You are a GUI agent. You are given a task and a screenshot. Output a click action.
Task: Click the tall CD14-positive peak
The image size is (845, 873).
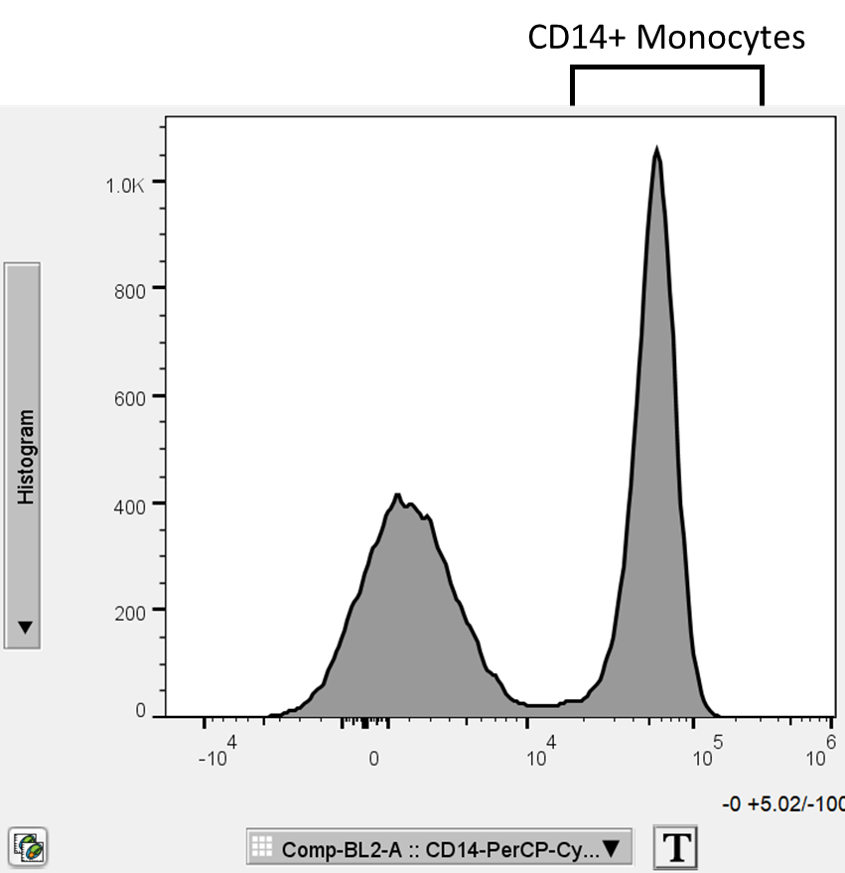pos(657,200)
